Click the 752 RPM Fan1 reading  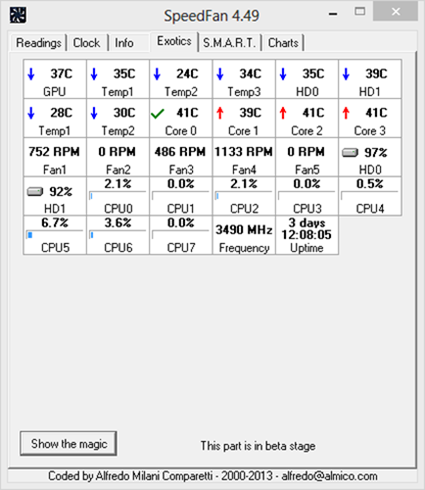54,152
